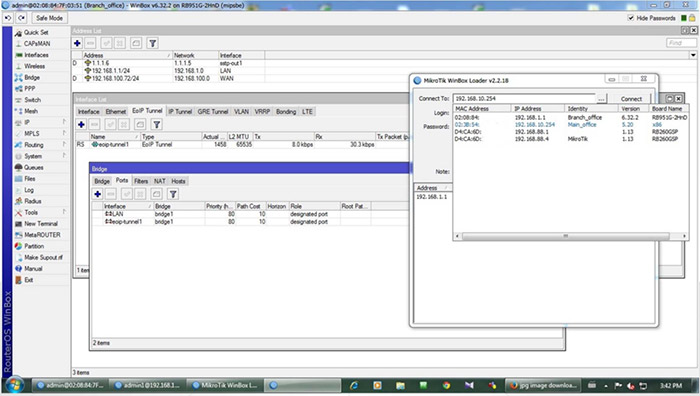Click the filter icon in Bridge window
700x396 pixels.
coord(173,194)
